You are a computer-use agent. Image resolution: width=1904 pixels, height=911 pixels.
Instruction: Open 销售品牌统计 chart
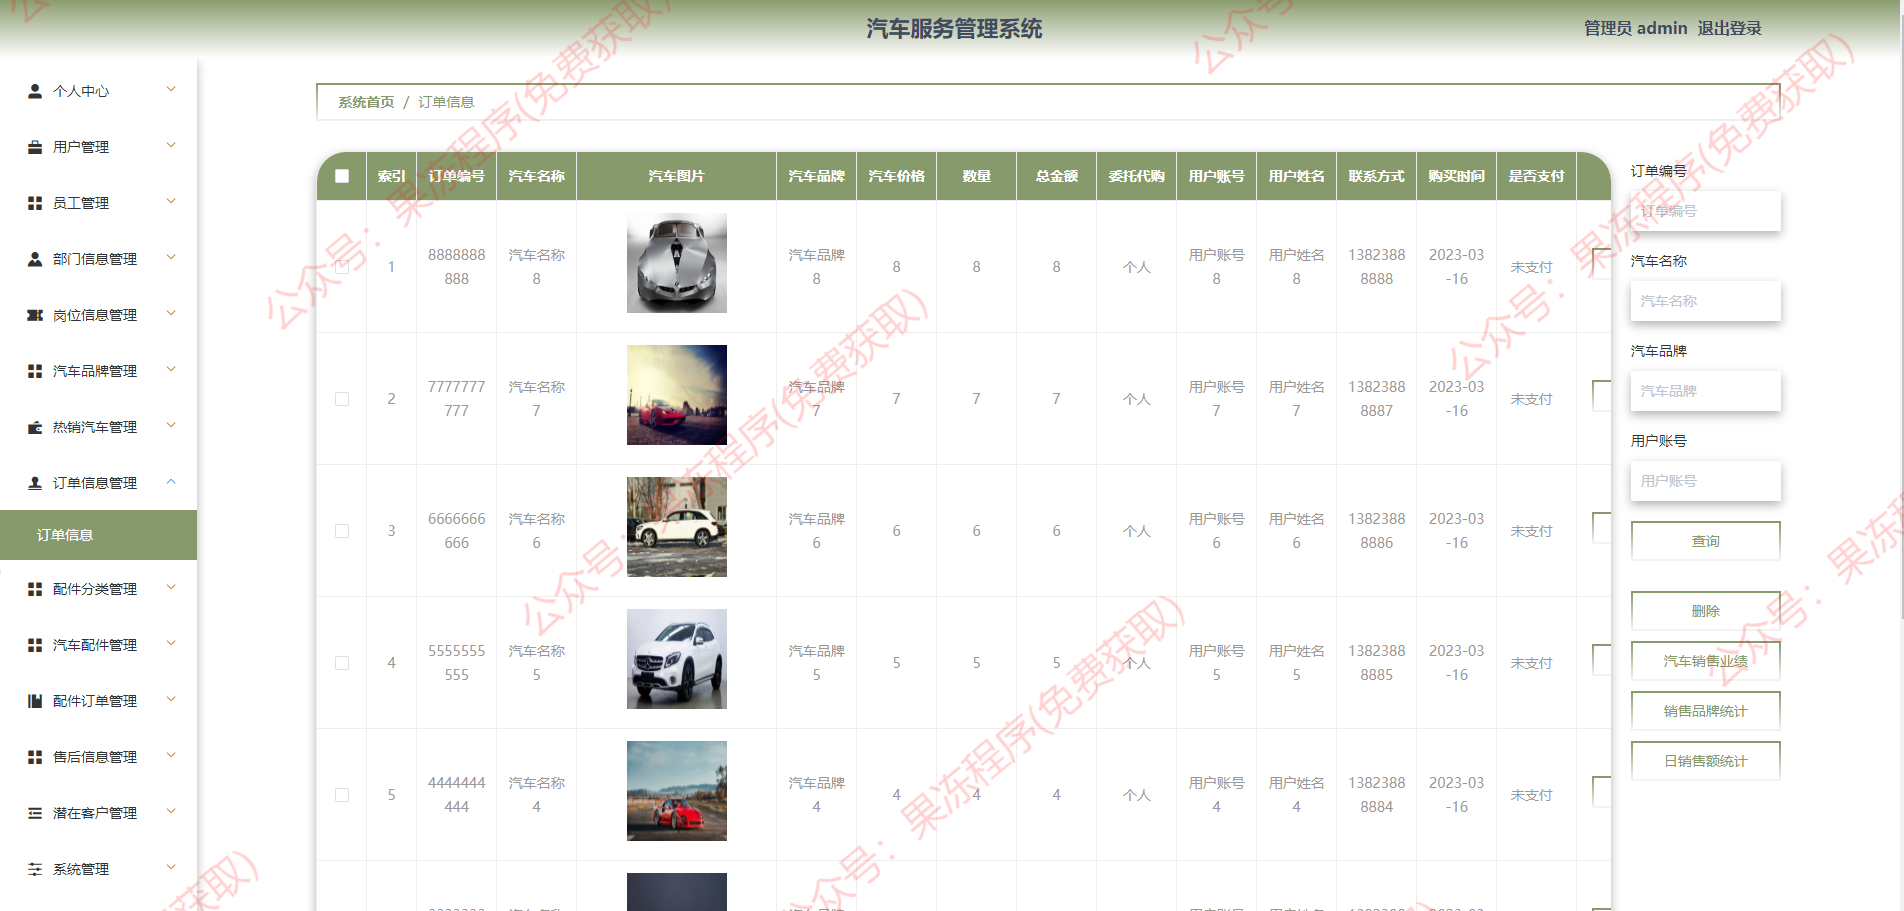[1706, 711]
